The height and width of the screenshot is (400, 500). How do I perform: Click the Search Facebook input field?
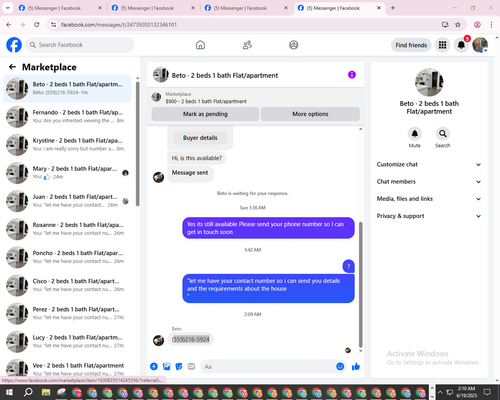pos(80,45)
